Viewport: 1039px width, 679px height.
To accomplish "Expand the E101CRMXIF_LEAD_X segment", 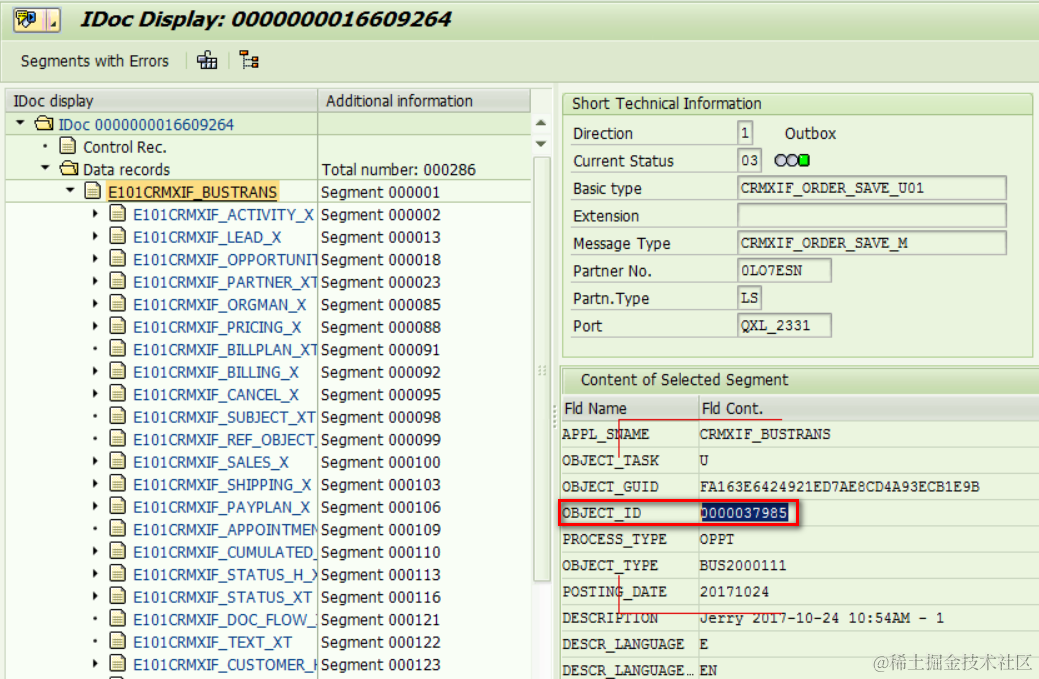I will (x=95, y=236).
